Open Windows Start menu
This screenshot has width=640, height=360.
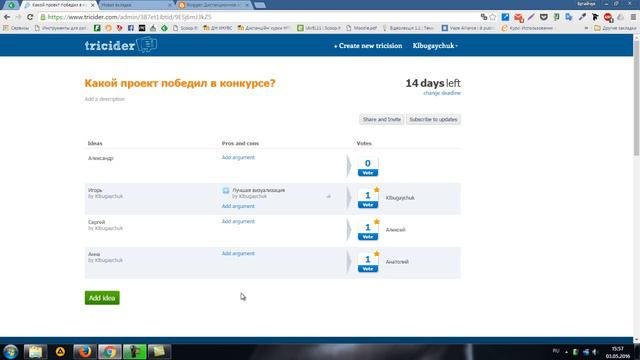pos(11,351)
